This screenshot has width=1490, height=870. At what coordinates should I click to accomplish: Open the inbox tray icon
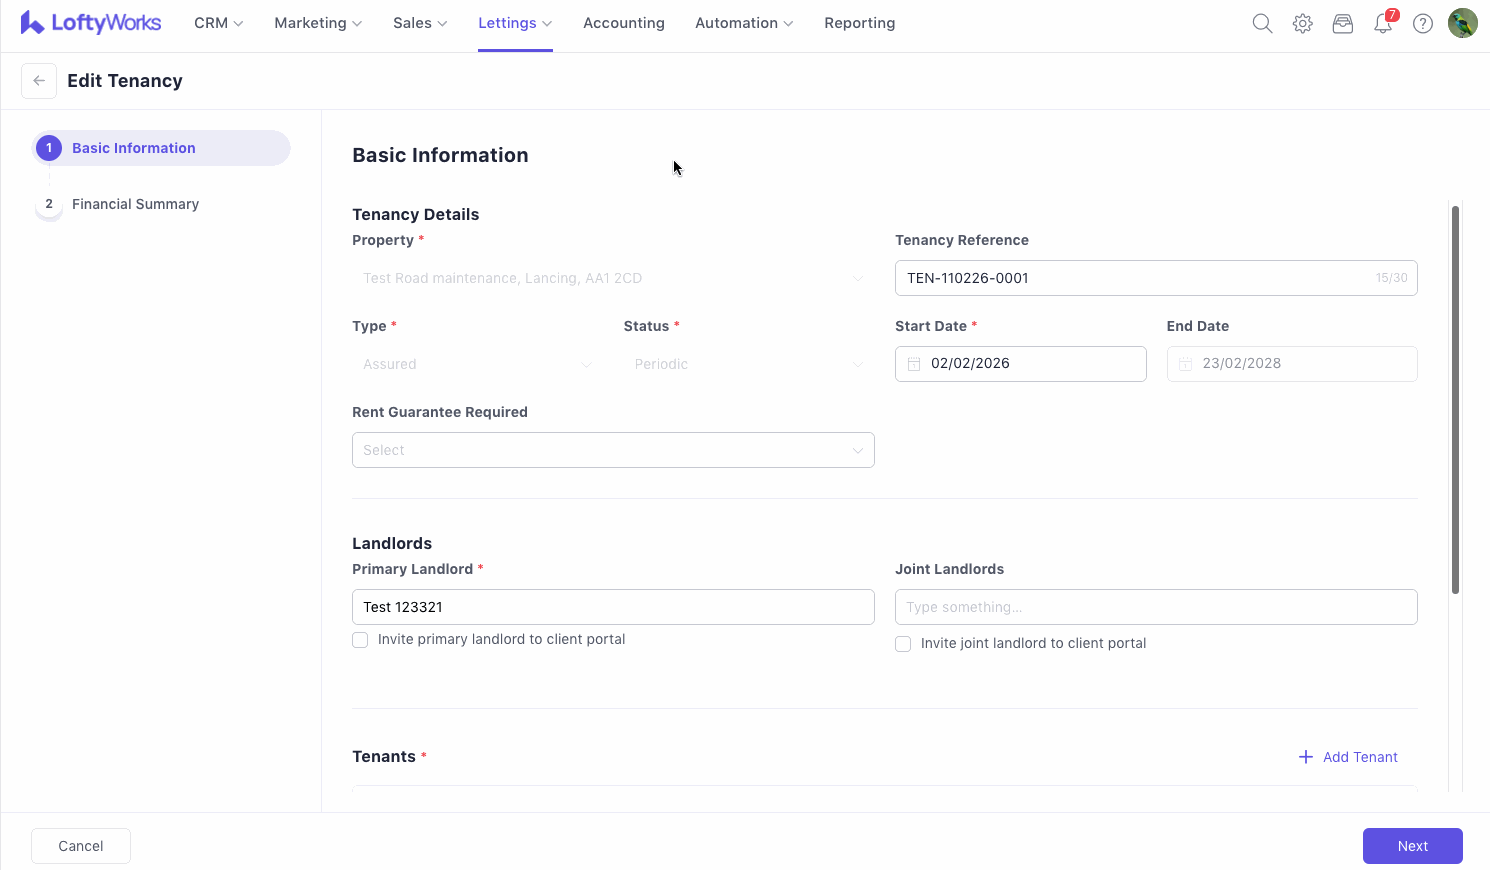(1342, 23)
